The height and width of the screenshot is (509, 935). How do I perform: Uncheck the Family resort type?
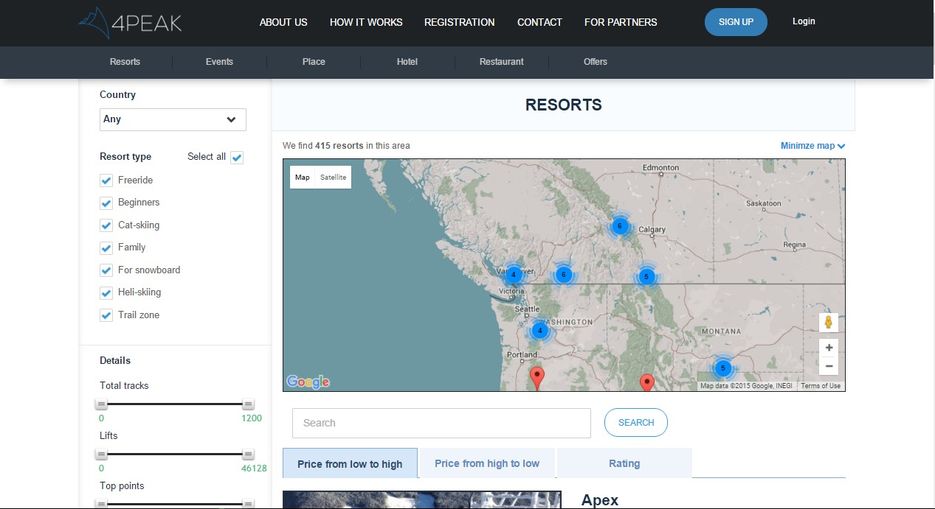pos(106,247)
